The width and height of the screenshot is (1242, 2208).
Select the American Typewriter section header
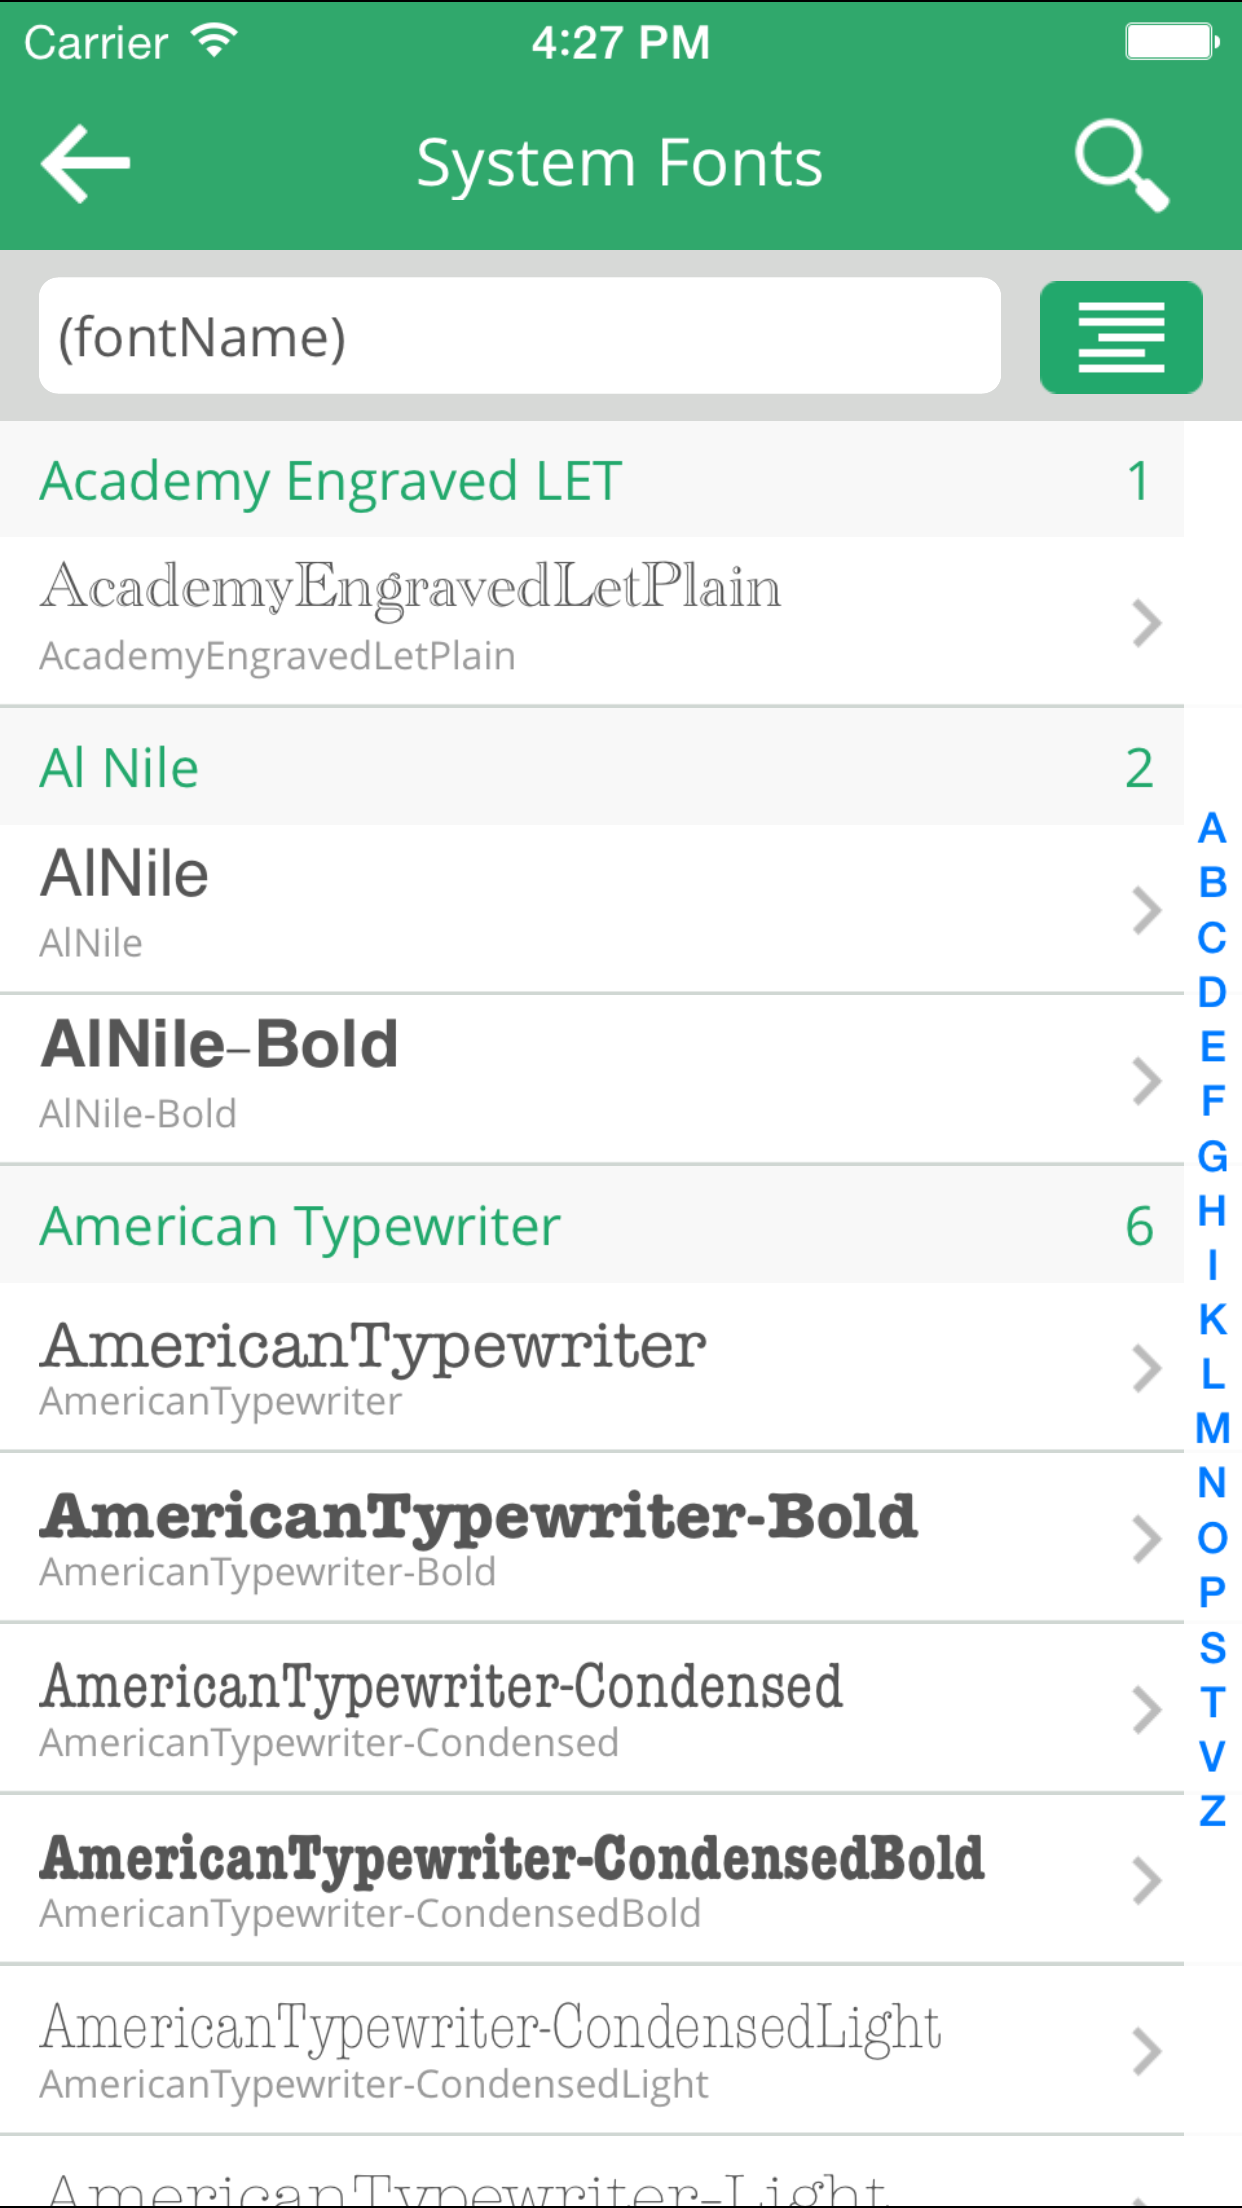point(590,1226)
